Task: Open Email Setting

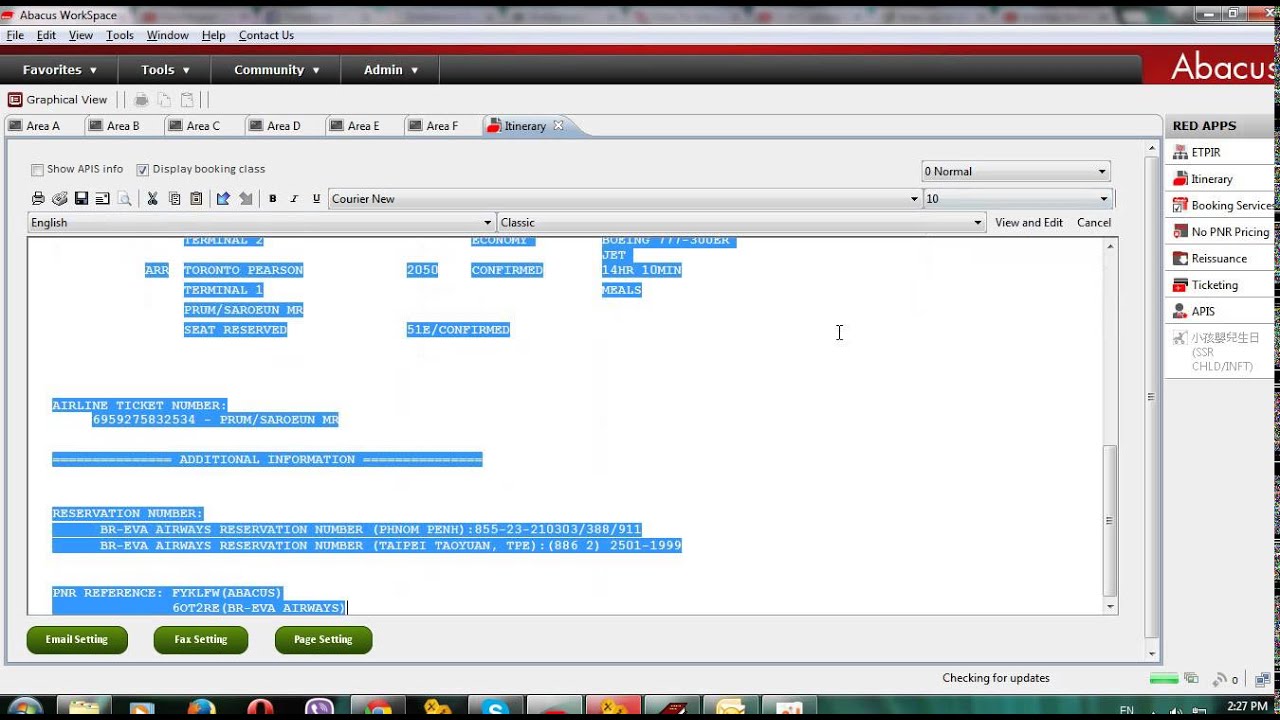Action: click(x=77, y=640)
